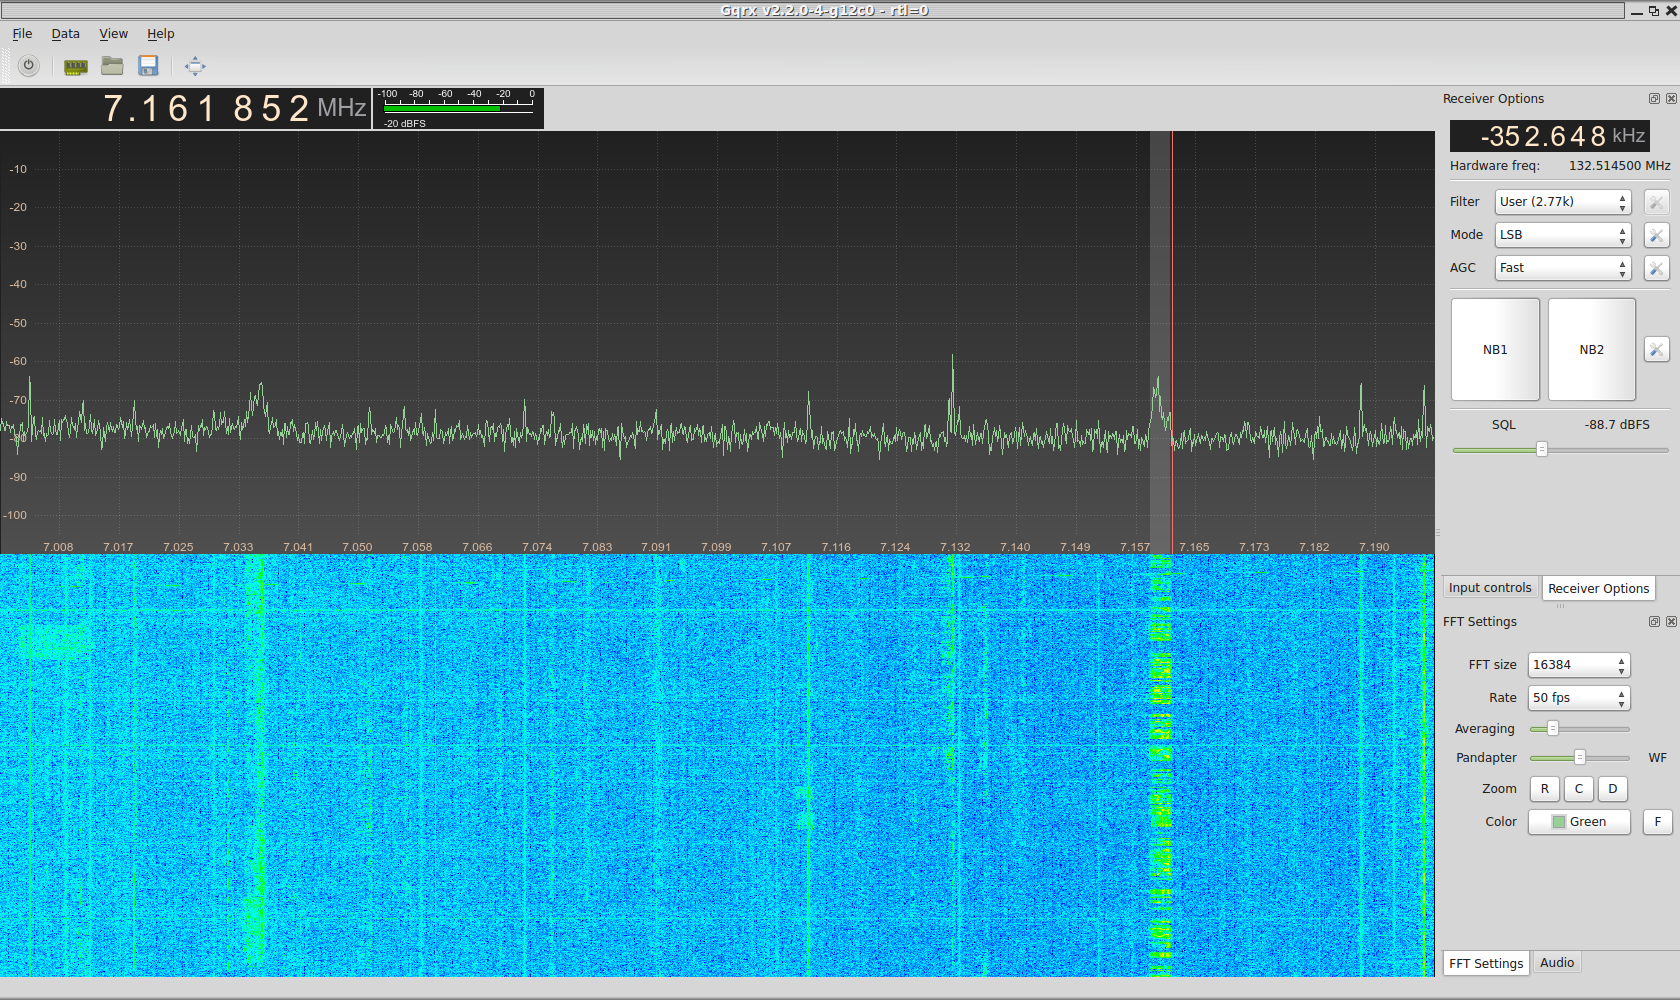The height and width of the screenshot is (1000, 1680).
Task: Open the I/O device configuration icon
Action: pyautogui.click(x=75, y=66)
